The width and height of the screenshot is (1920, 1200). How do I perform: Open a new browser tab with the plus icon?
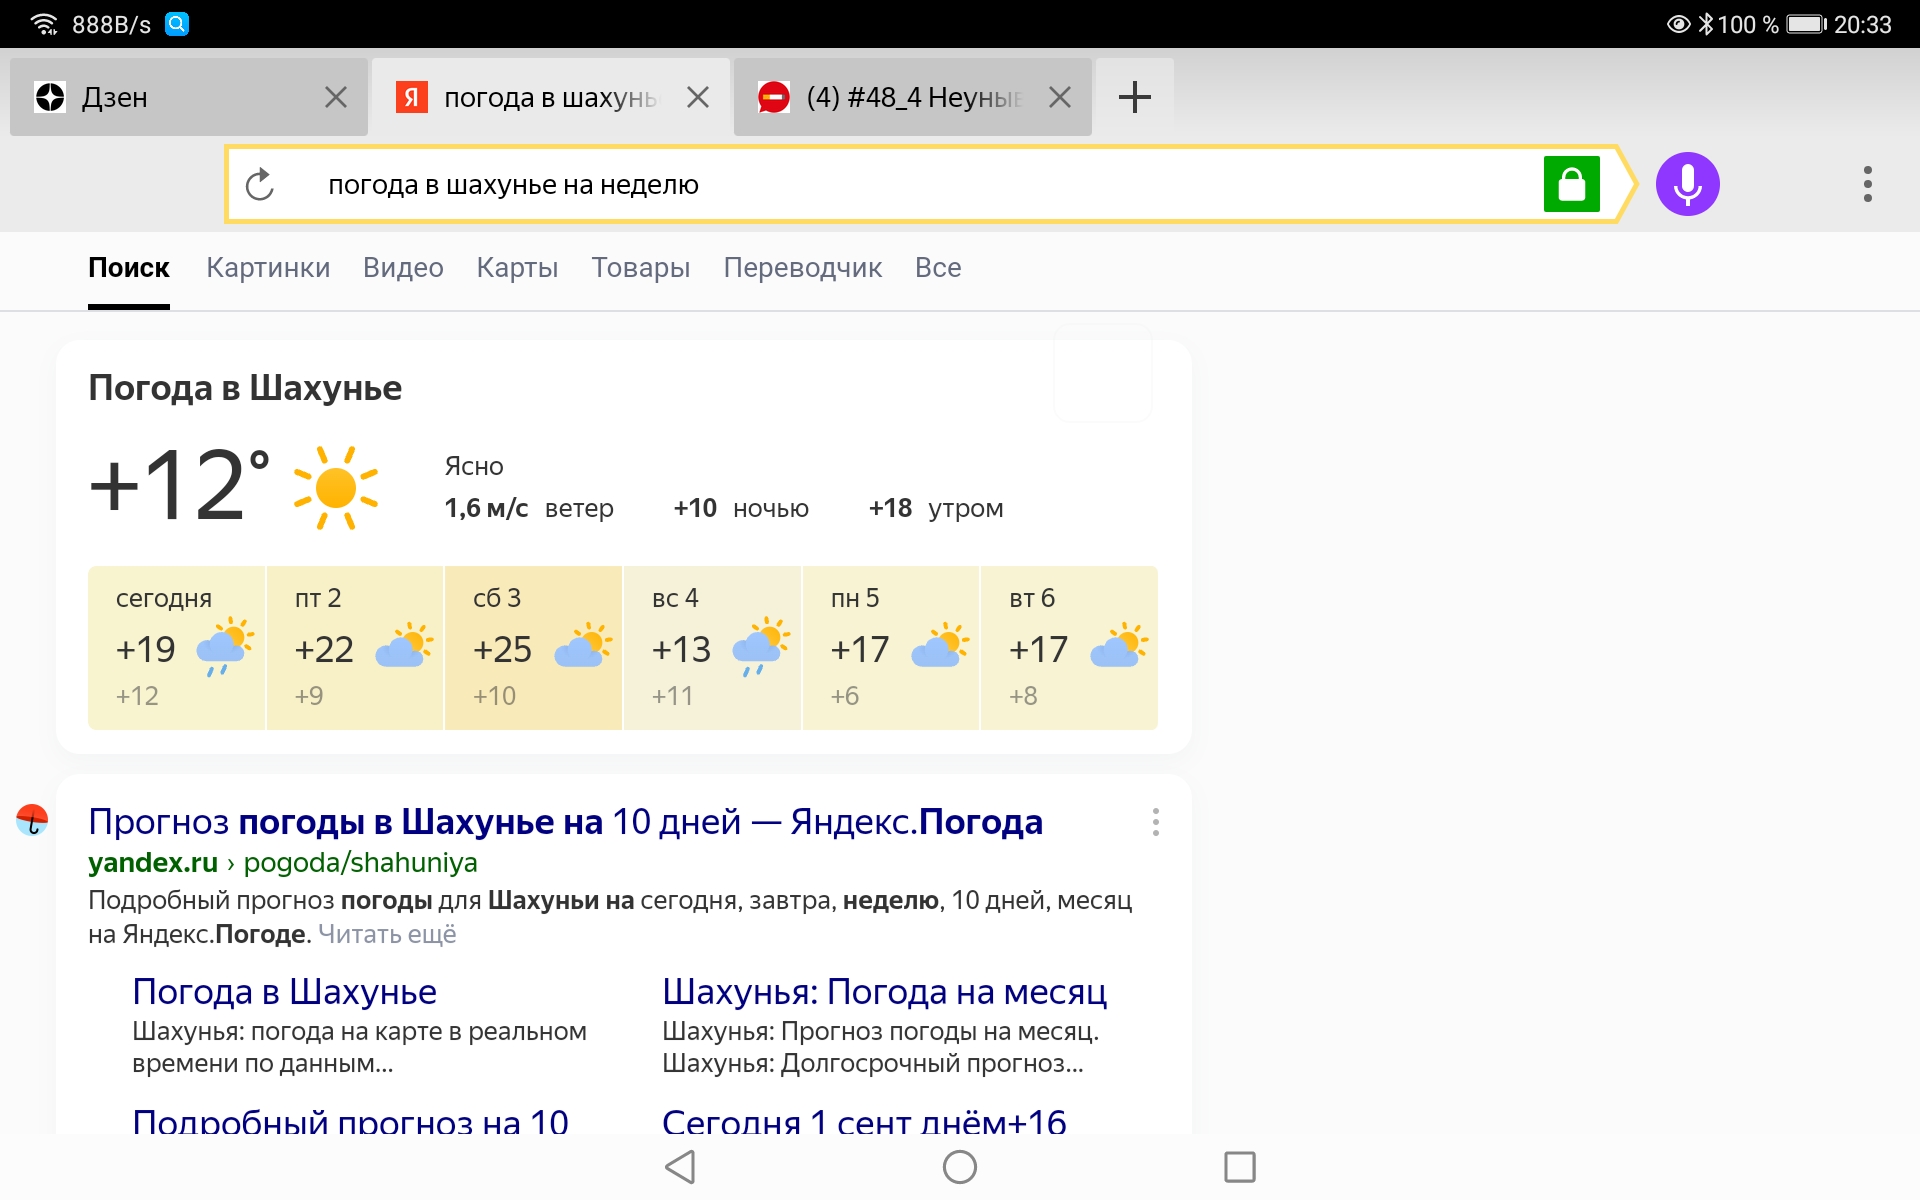point(1134,96)
